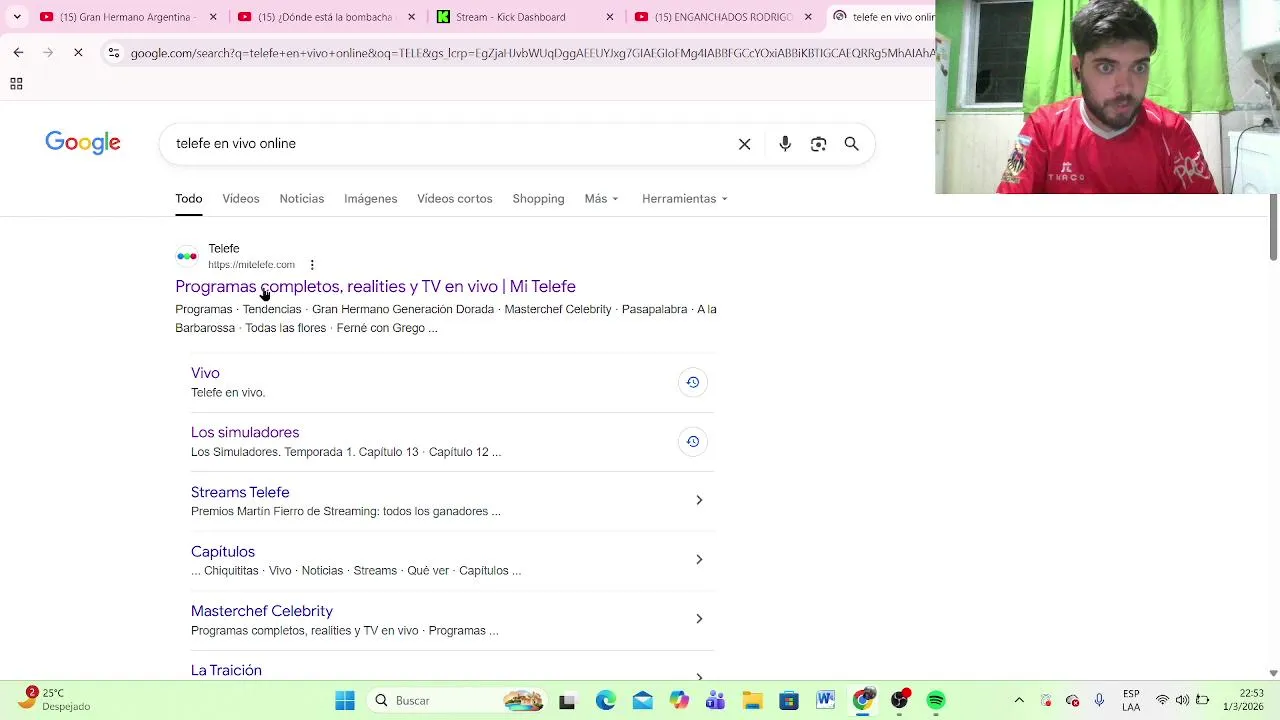The height and width of the screenshot is (720, 1280).
Task: Click the browser address bar URL
Action: pyautogui.click(x=532, y=53)
